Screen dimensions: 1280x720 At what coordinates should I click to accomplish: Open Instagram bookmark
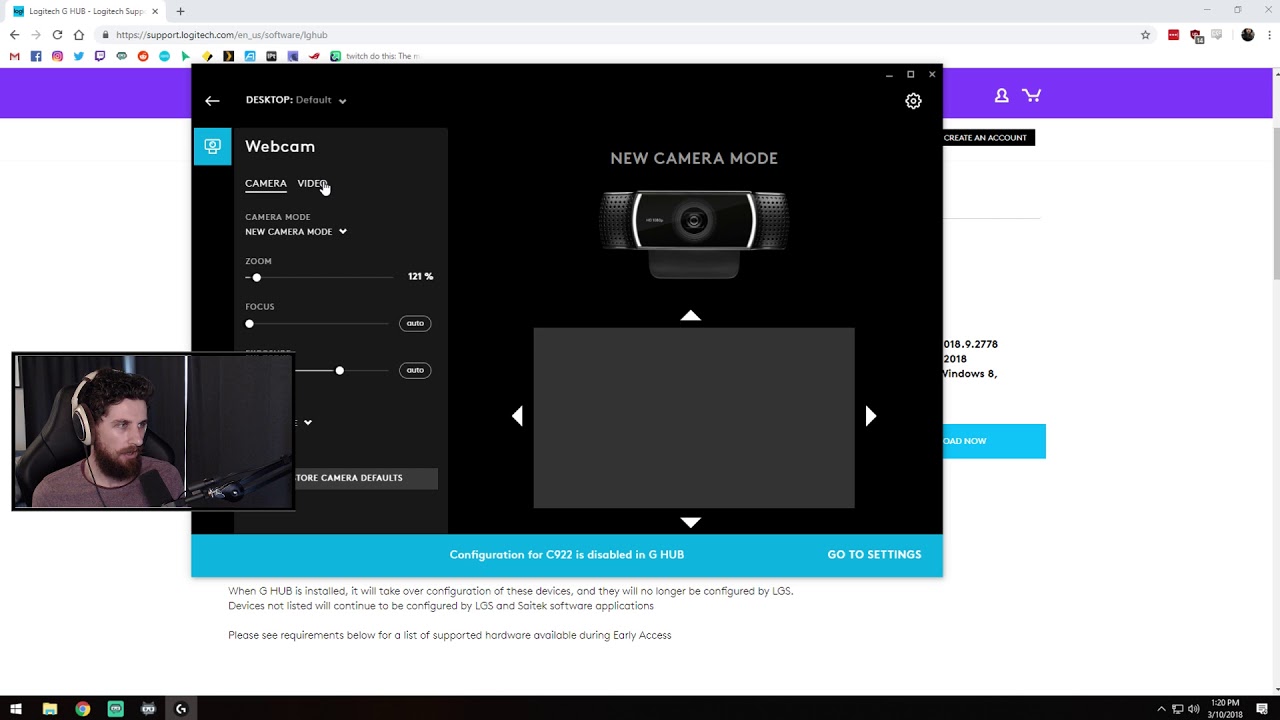[x=57, y=56]
